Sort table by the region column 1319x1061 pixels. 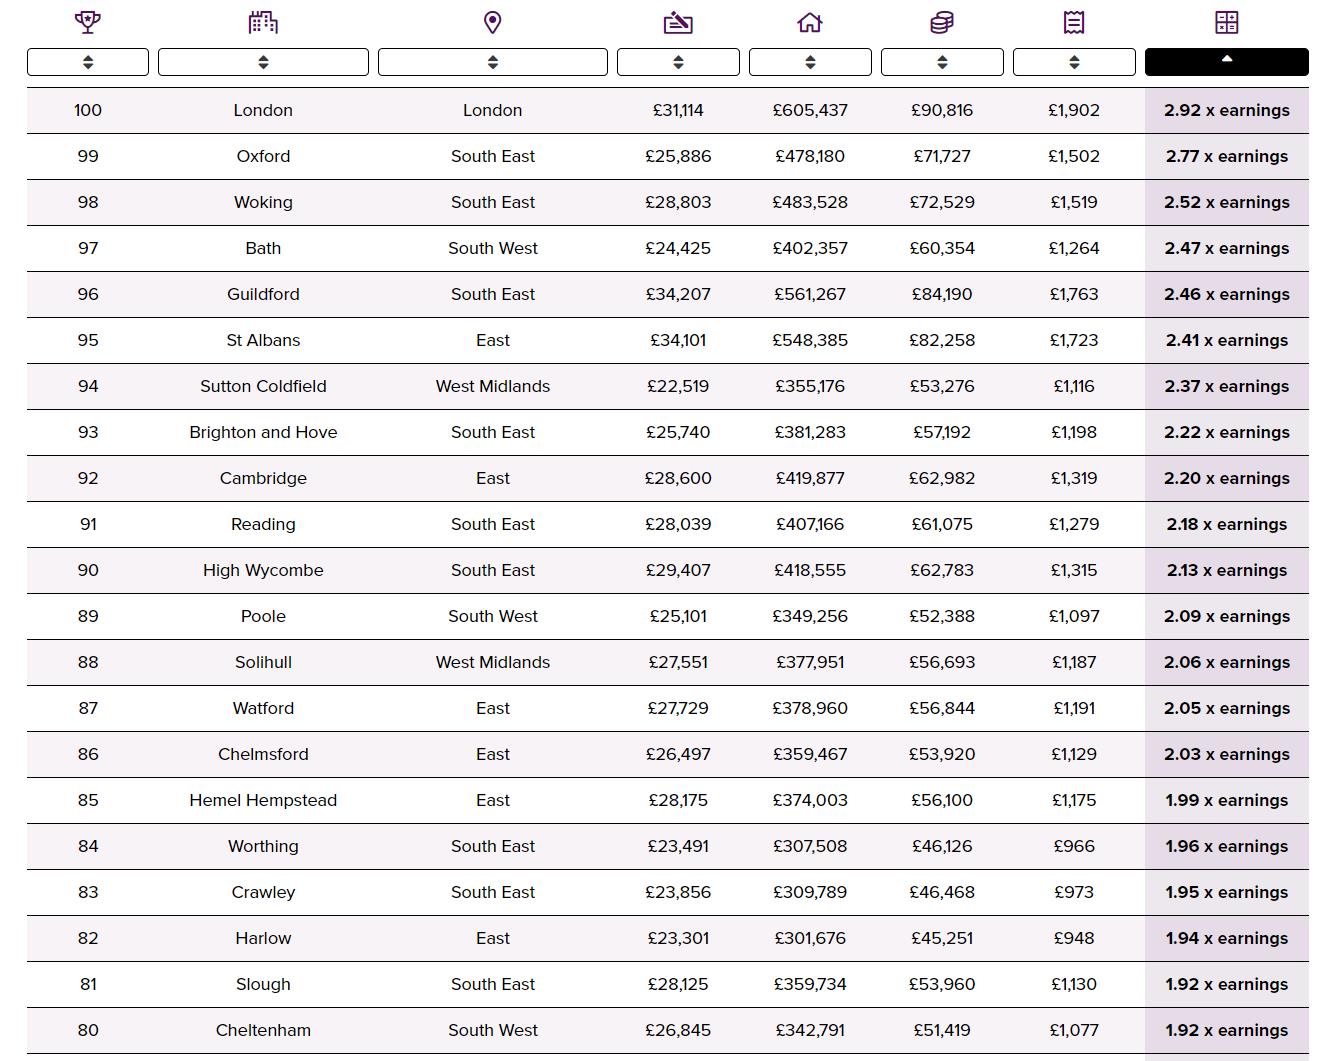(x=493, y=62)
